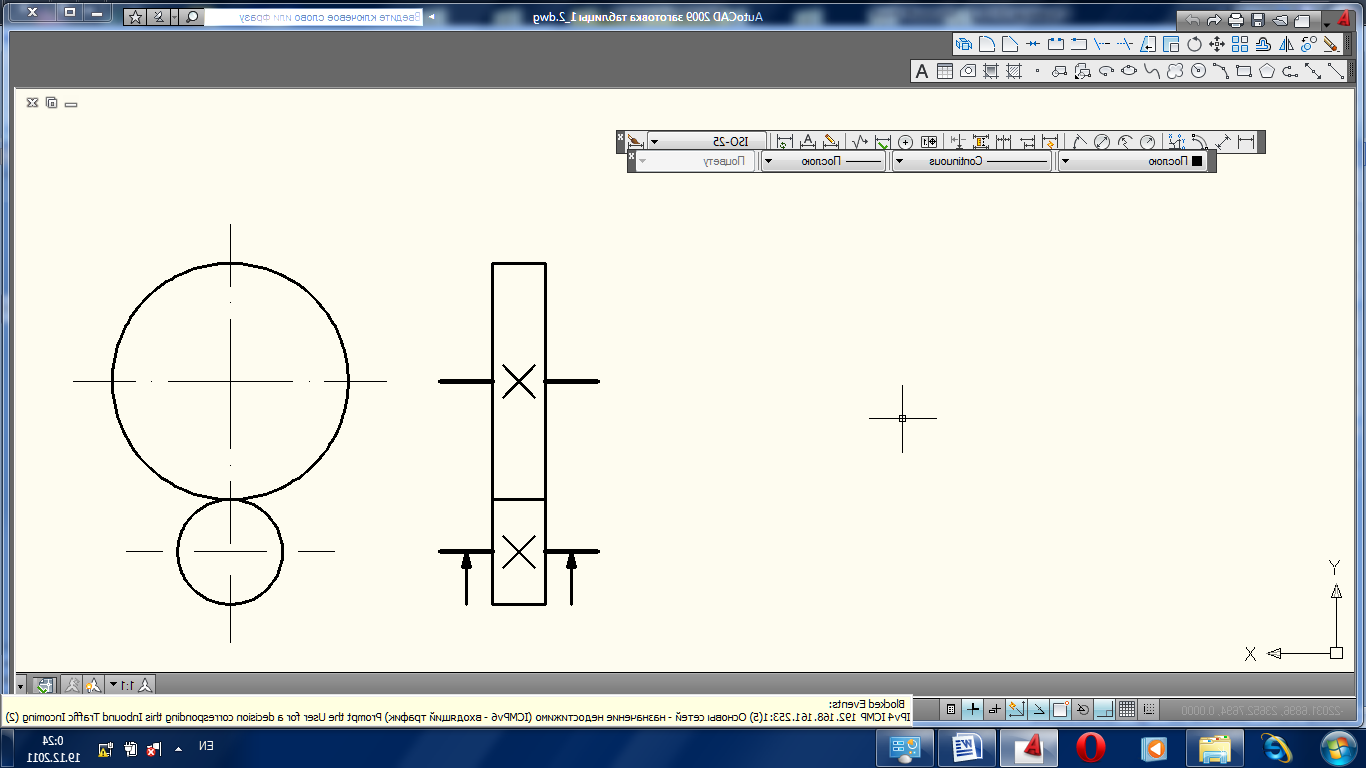Select the Linear dimension tool

[x=1246, y=142]
